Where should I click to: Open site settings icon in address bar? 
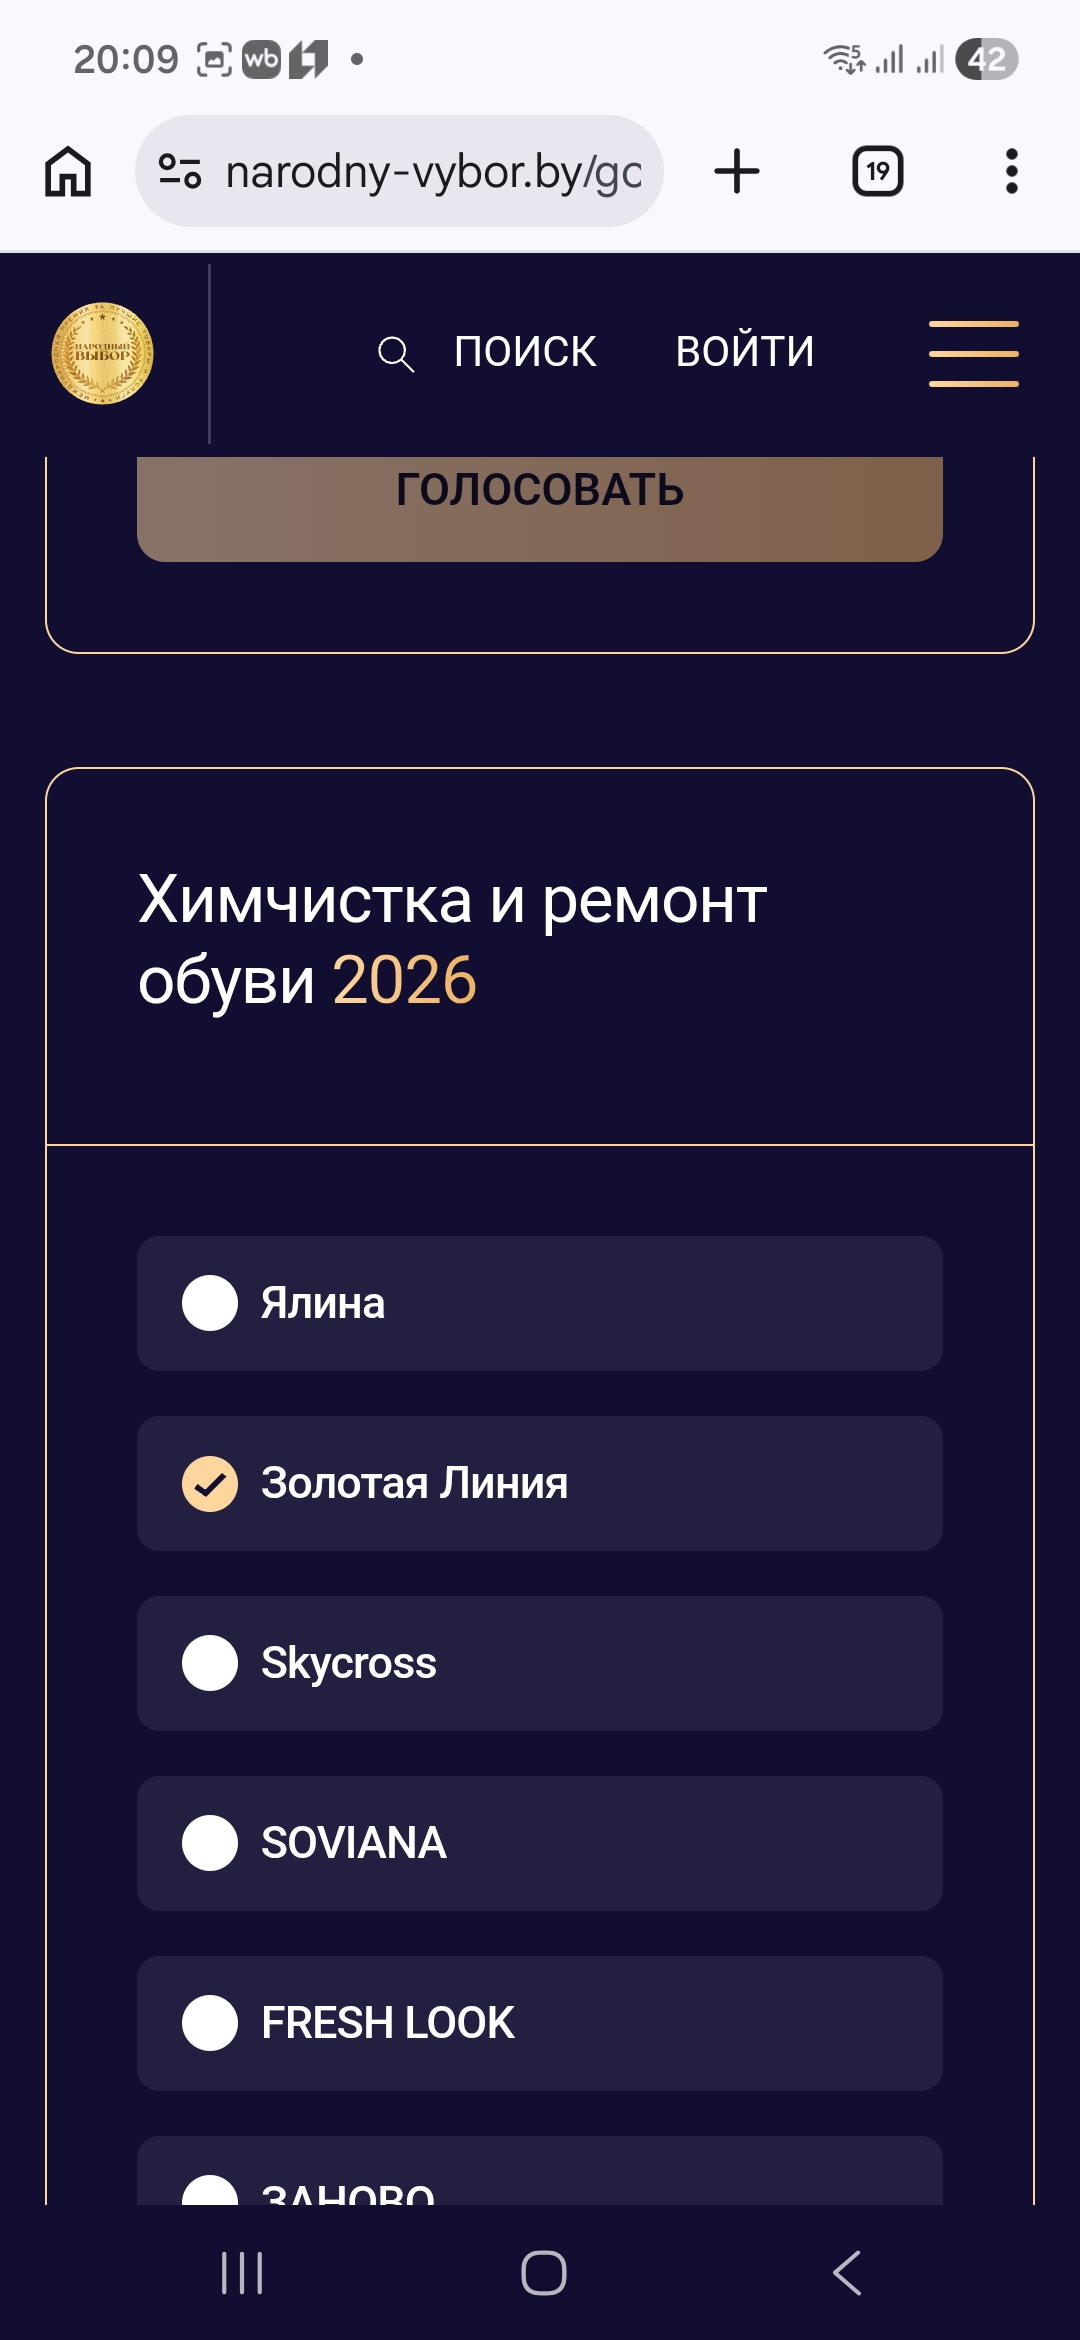click(x=181, y=171)
